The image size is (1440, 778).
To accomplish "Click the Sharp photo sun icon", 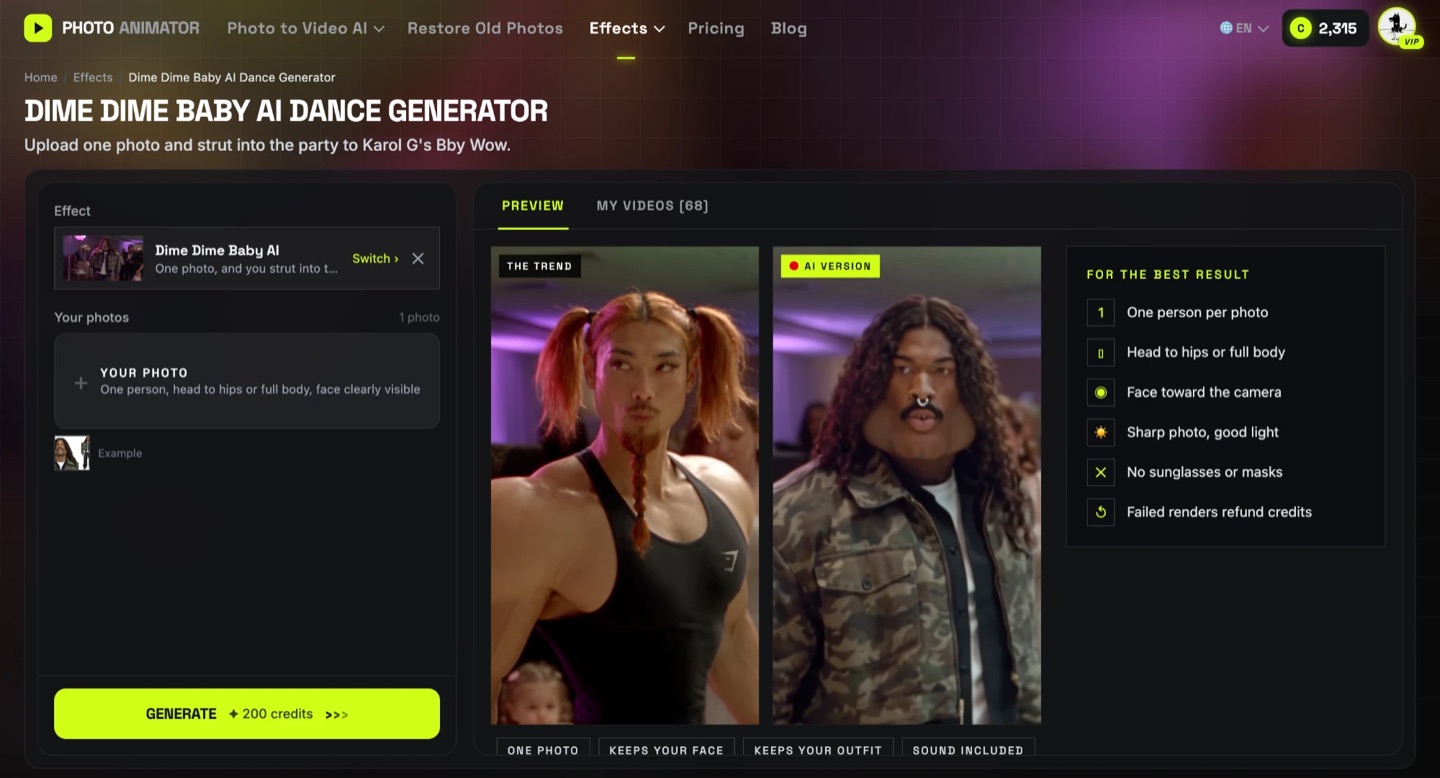I will click(x=1100, y=432).
